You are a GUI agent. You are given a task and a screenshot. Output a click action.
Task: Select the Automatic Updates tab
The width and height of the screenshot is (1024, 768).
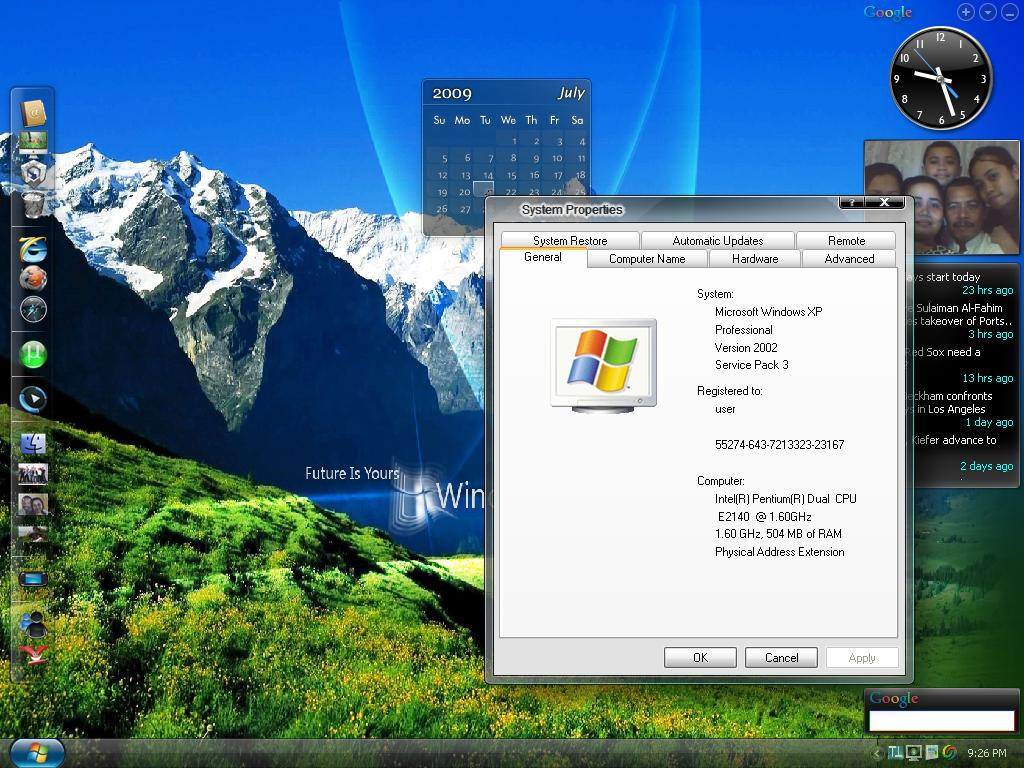click(x=717, y=240)
